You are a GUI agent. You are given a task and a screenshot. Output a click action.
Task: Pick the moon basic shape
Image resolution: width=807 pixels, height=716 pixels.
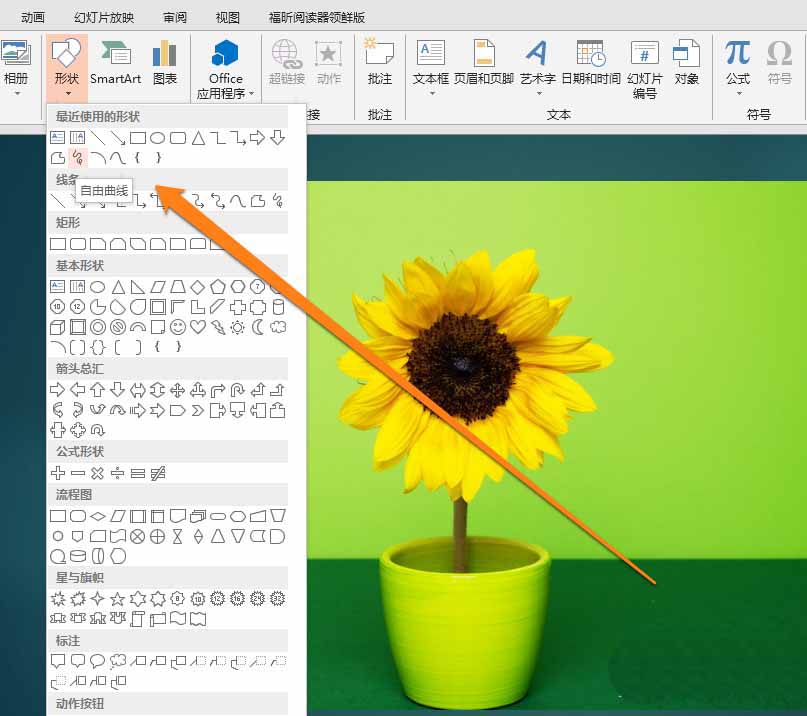258,327
